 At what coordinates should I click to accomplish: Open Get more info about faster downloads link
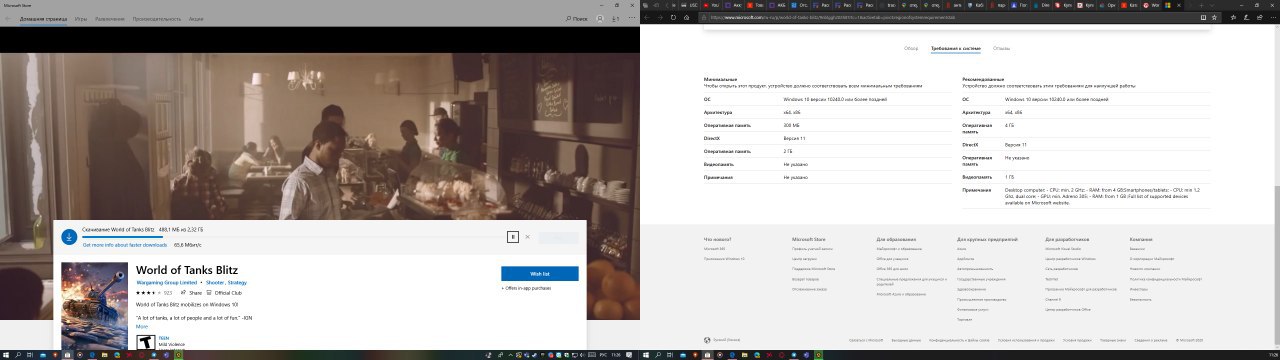(x=125, y=244)
